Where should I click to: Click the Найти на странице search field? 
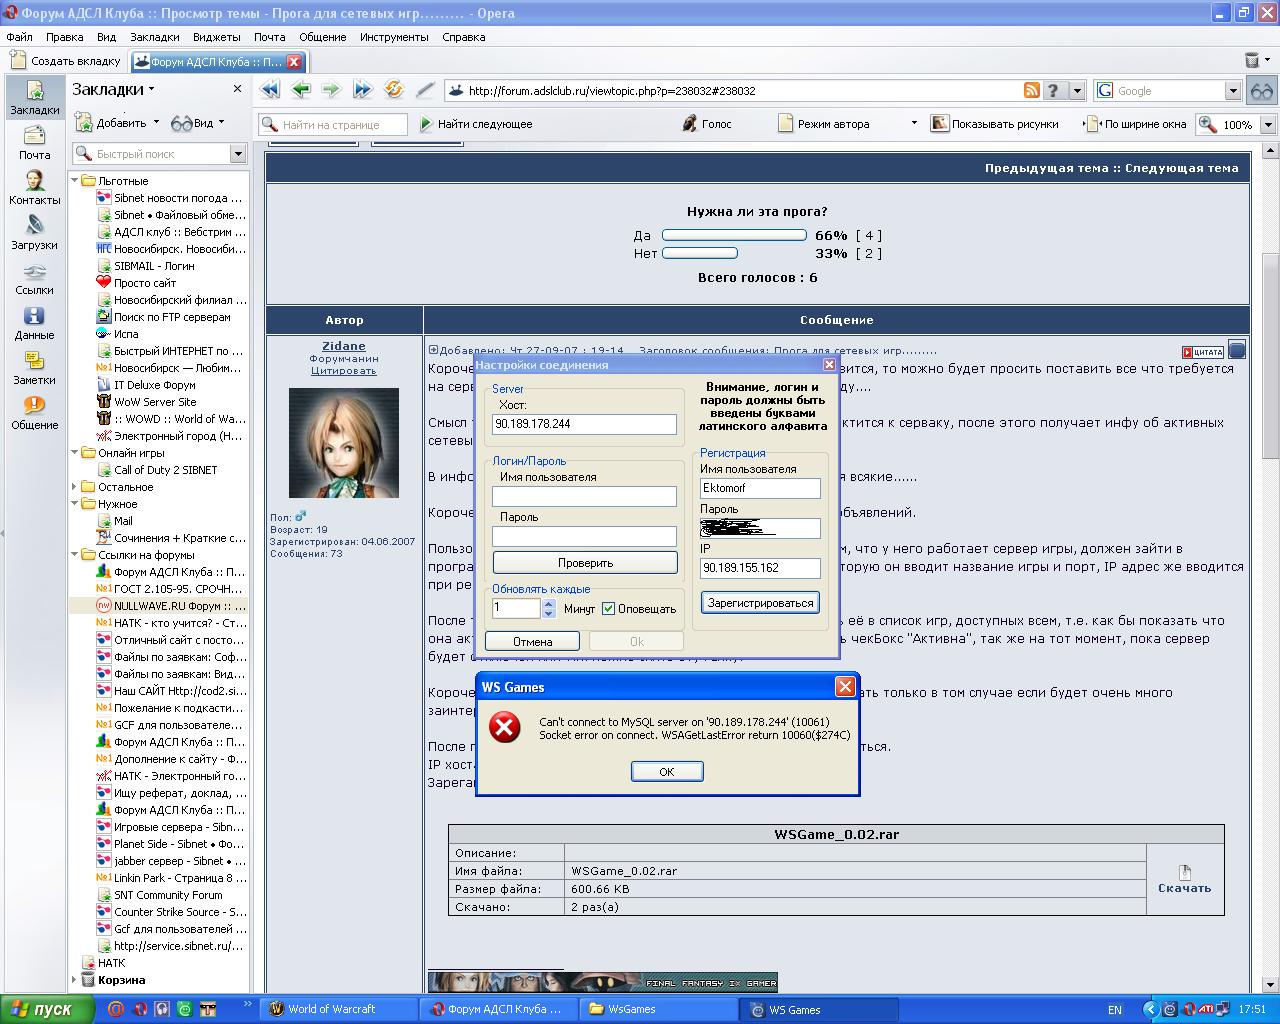(333, 125)
